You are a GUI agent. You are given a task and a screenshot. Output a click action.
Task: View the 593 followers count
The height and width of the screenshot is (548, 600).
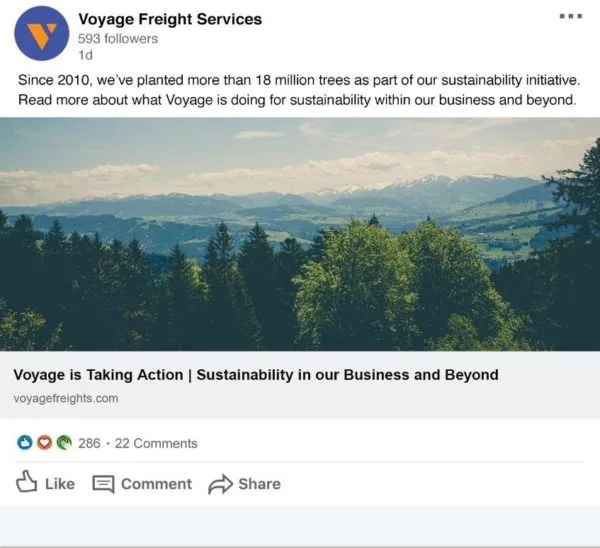click(117, 39)
